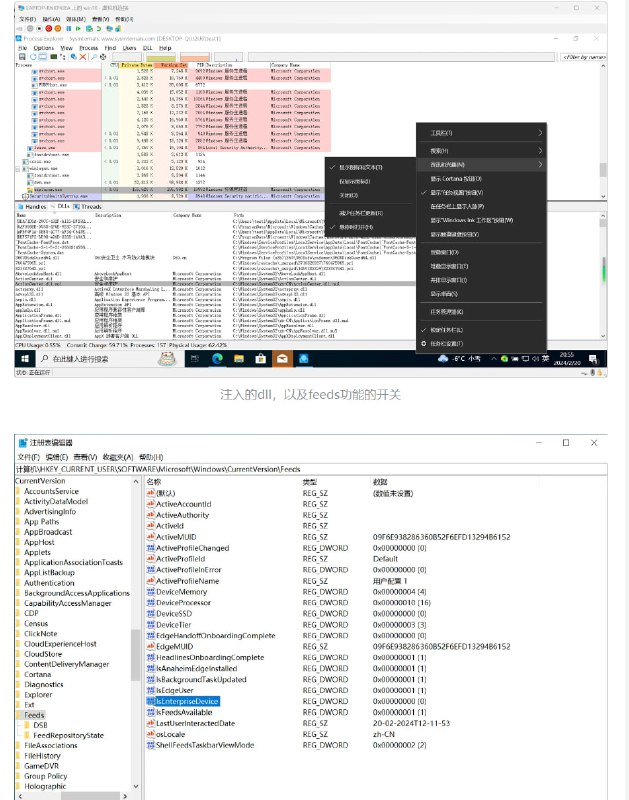
Task: Click the Task View icon on taskbar
Action: click(x=194, y=359)
